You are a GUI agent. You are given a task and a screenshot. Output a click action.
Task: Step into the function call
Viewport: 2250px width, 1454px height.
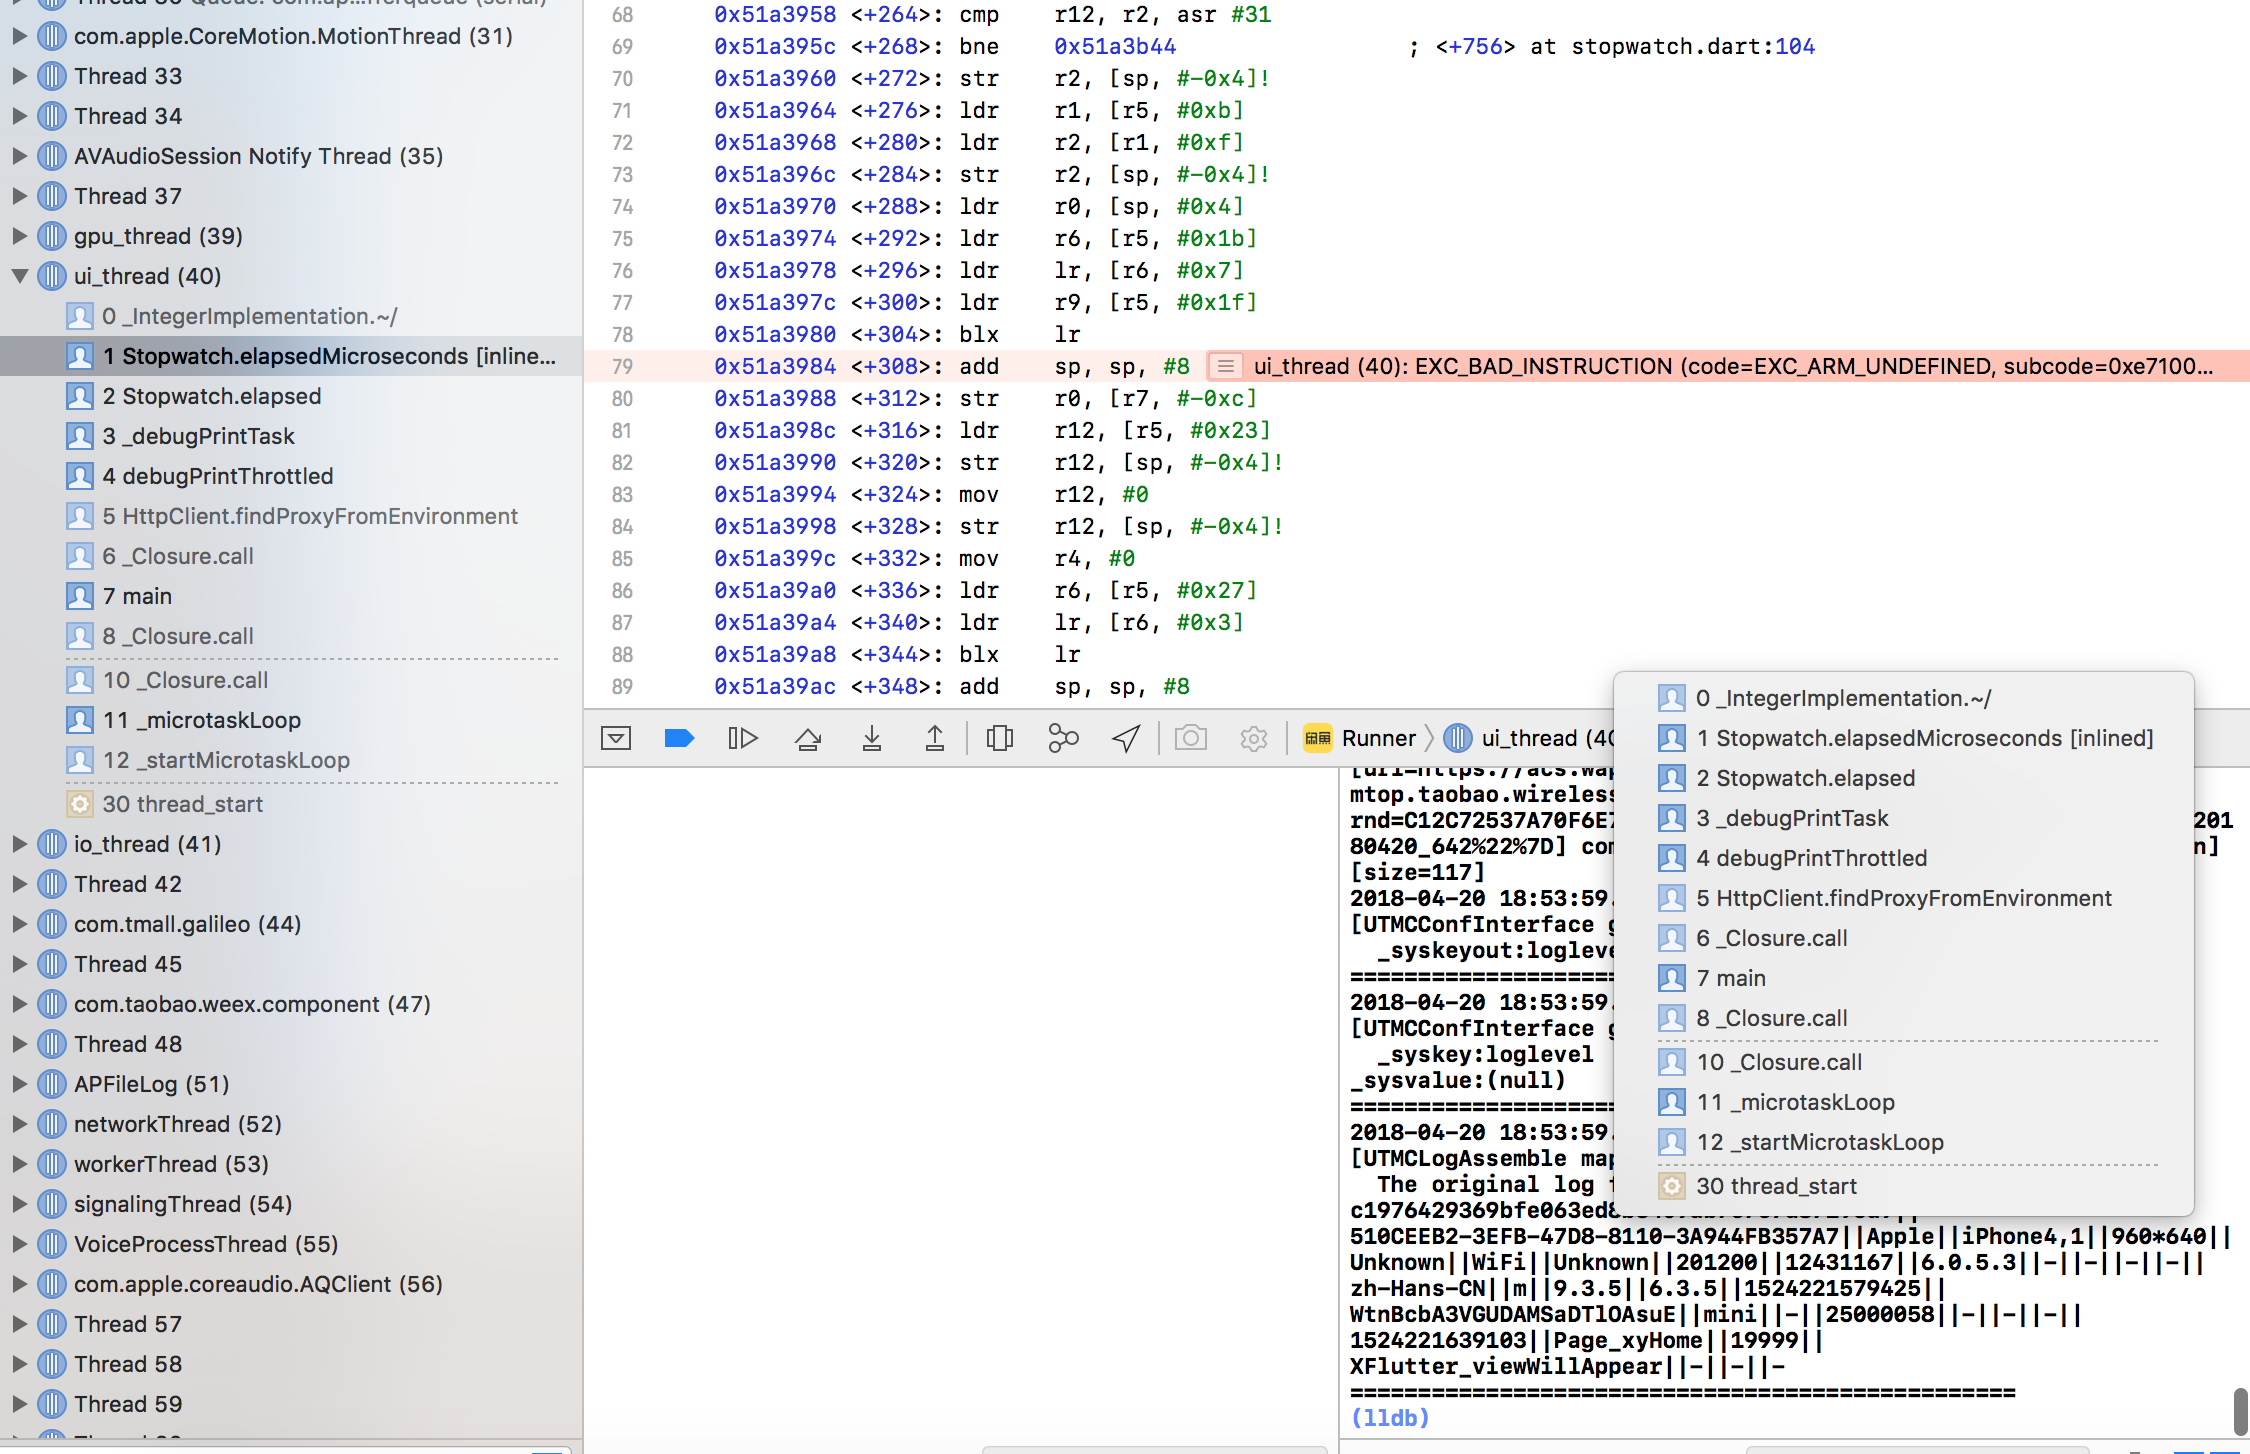[x=873, y=738]
